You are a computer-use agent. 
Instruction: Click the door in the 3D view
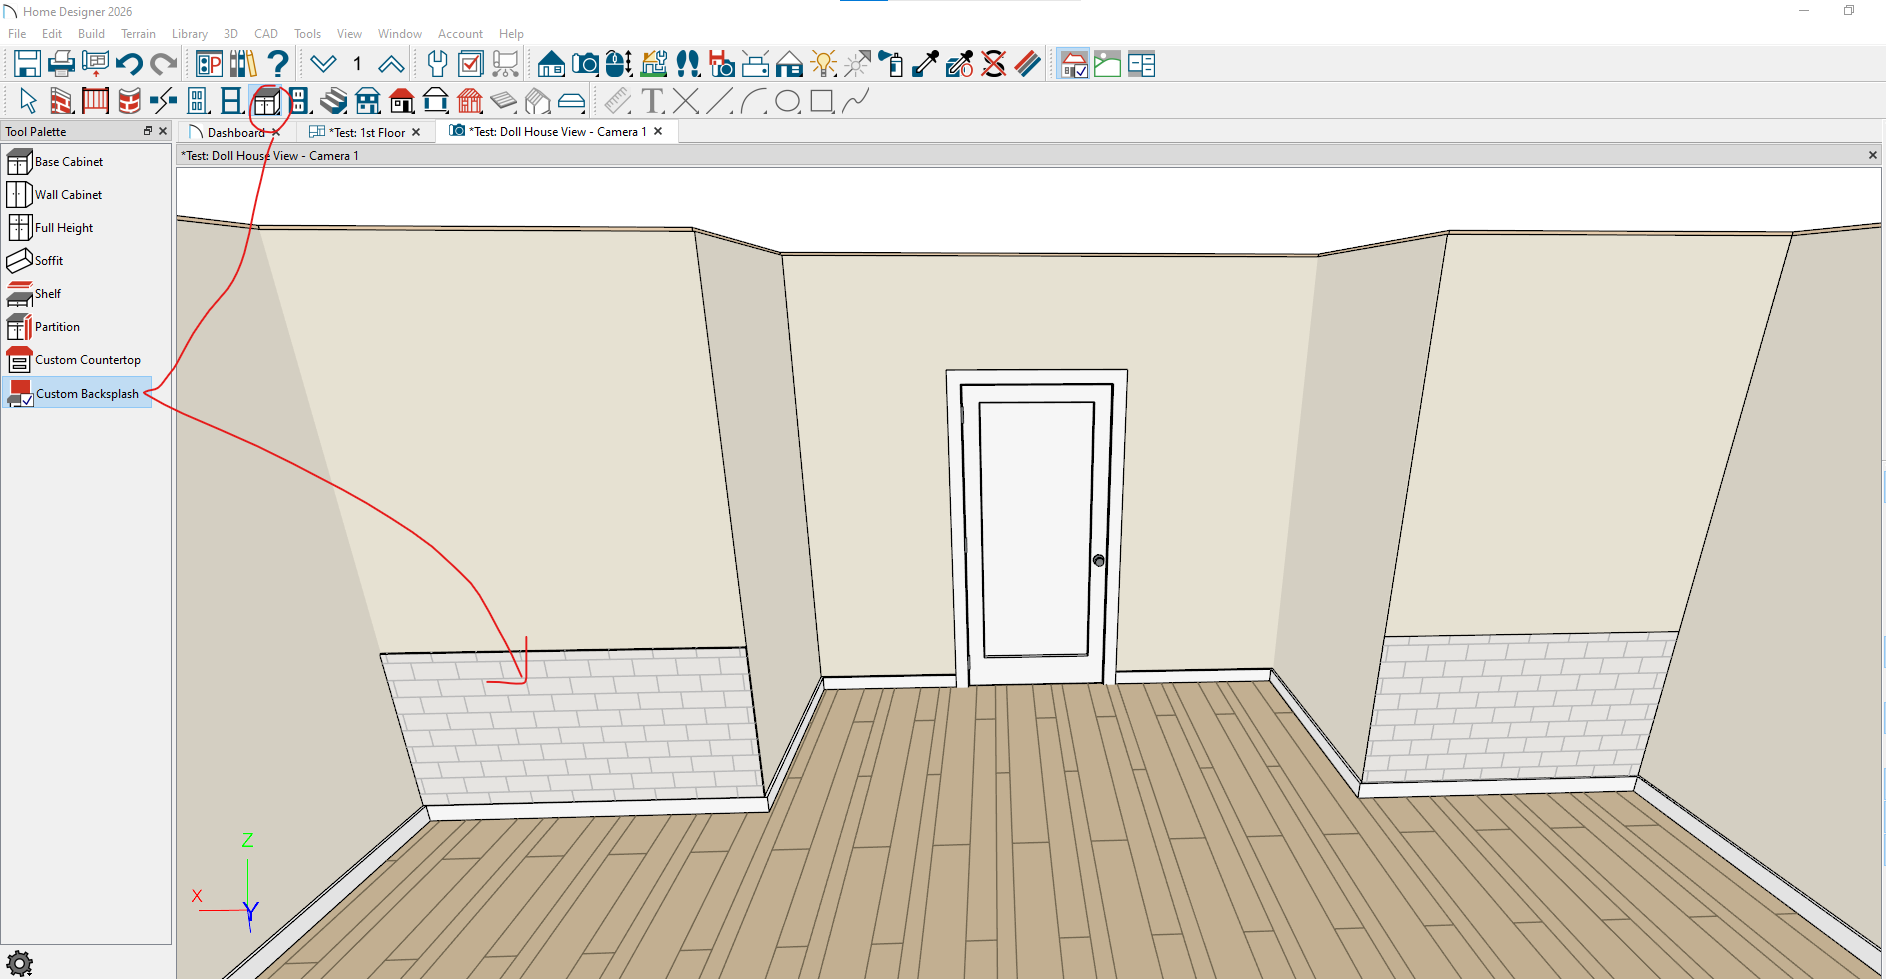pyautogui.click(x=1035, y=528)
